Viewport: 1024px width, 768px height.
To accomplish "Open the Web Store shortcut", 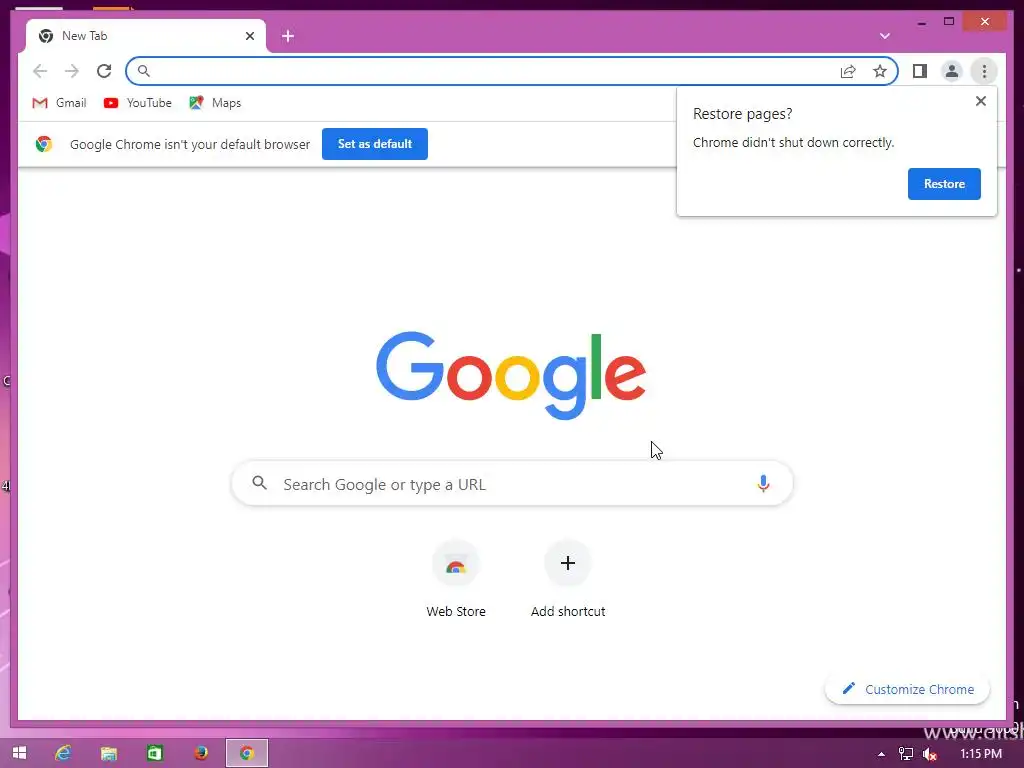I will [x=456, y=580].
